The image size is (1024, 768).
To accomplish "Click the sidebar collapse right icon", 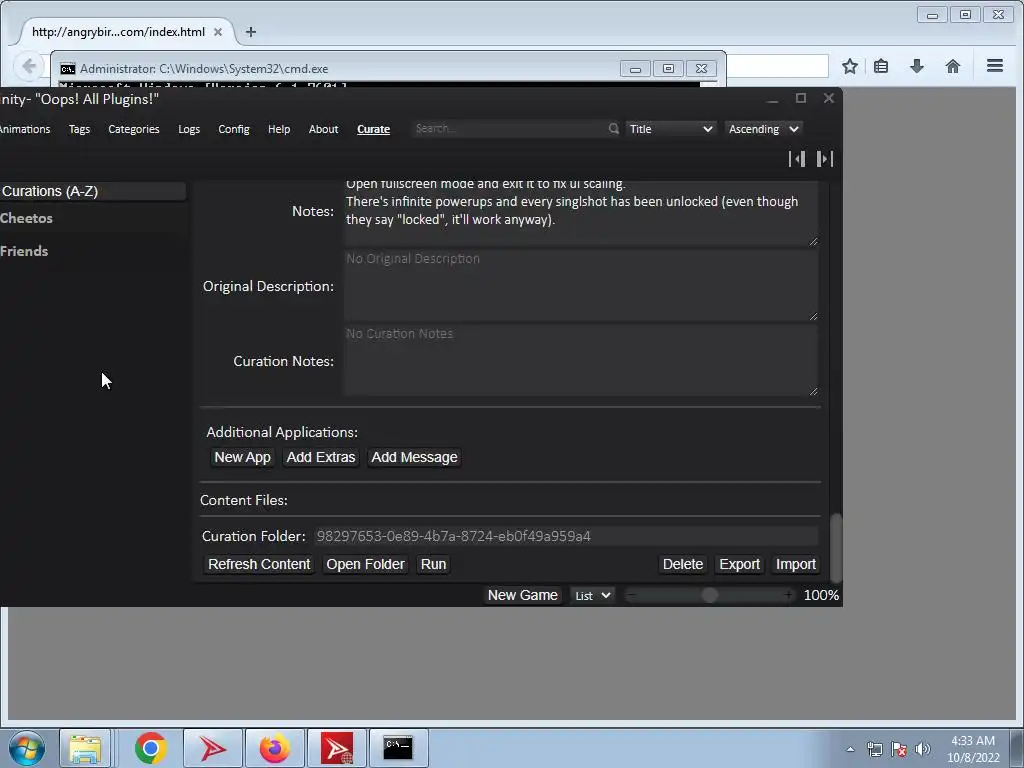I will point(825,159).
